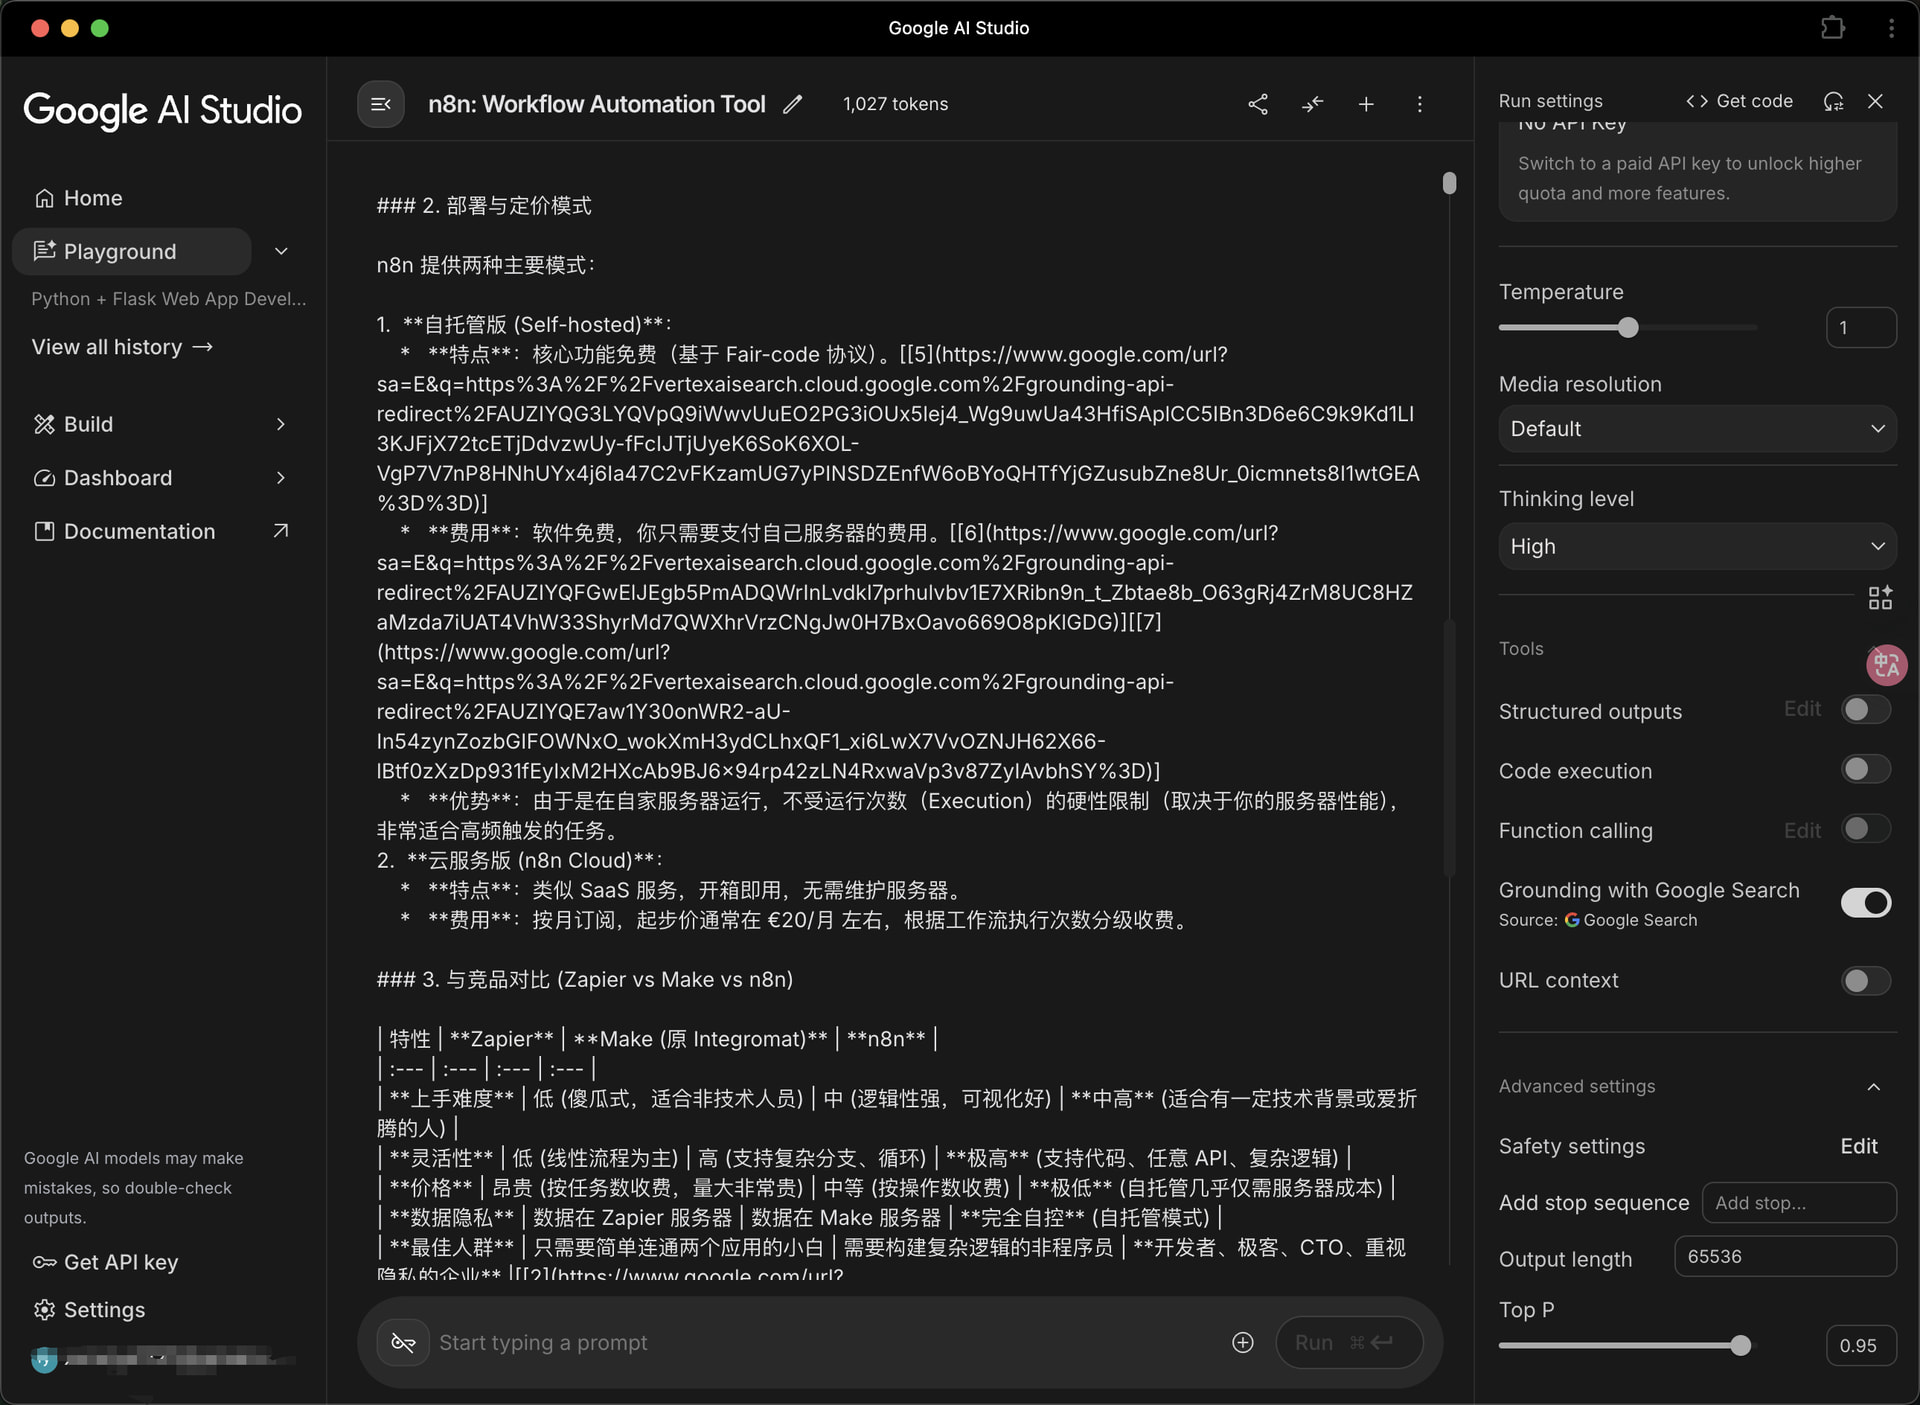
Task: Click the Output length input field
Action: click(1785, 1256)
